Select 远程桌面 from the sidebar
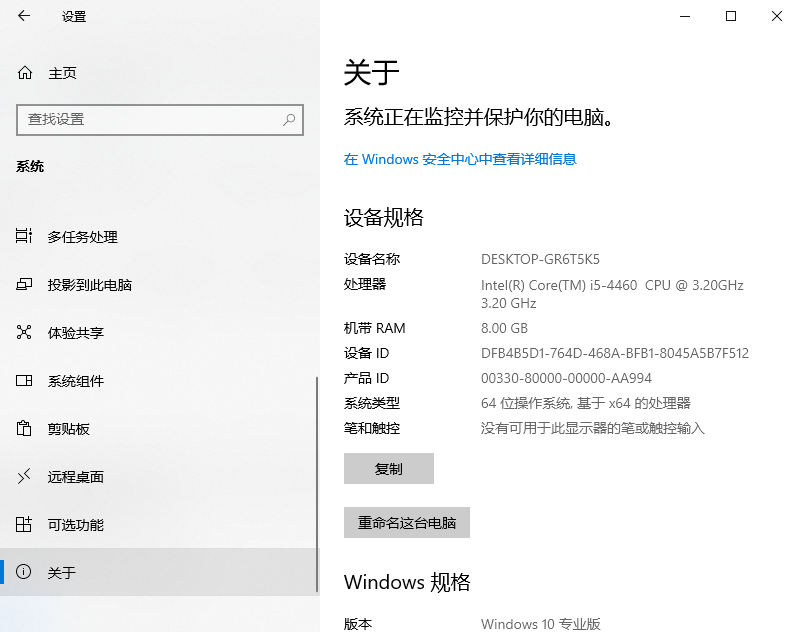This screenshot has height=632, width=800. [77, 477]
